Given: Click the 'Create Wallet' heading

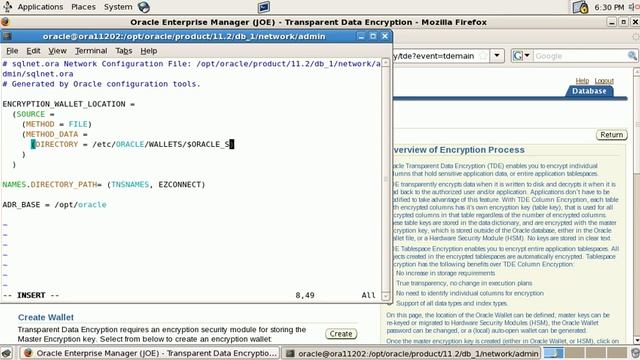Looking at the screenshot, I should click(x=46, y=317).
